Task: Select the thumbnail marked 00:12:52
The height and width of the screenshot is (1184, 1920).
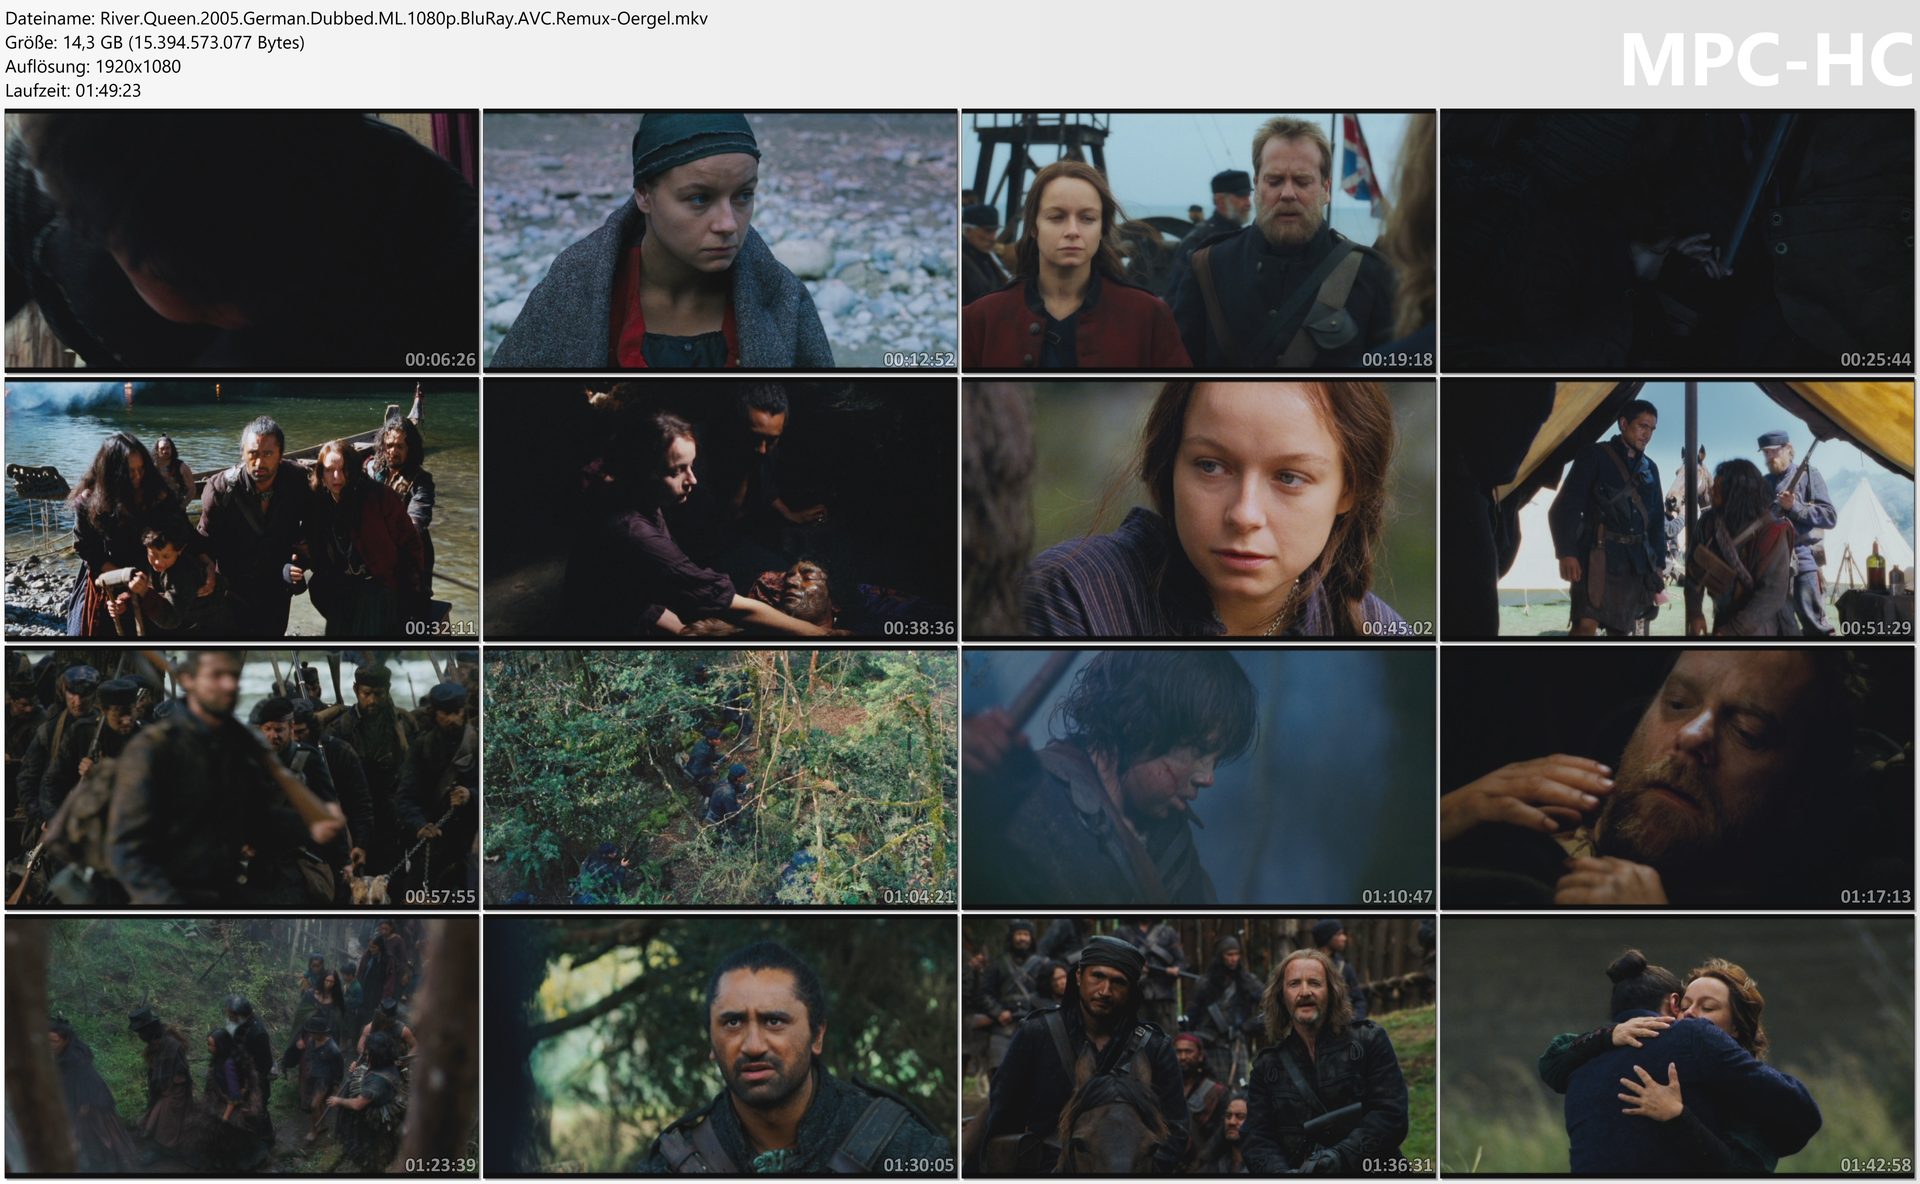Action: (720, 240)
